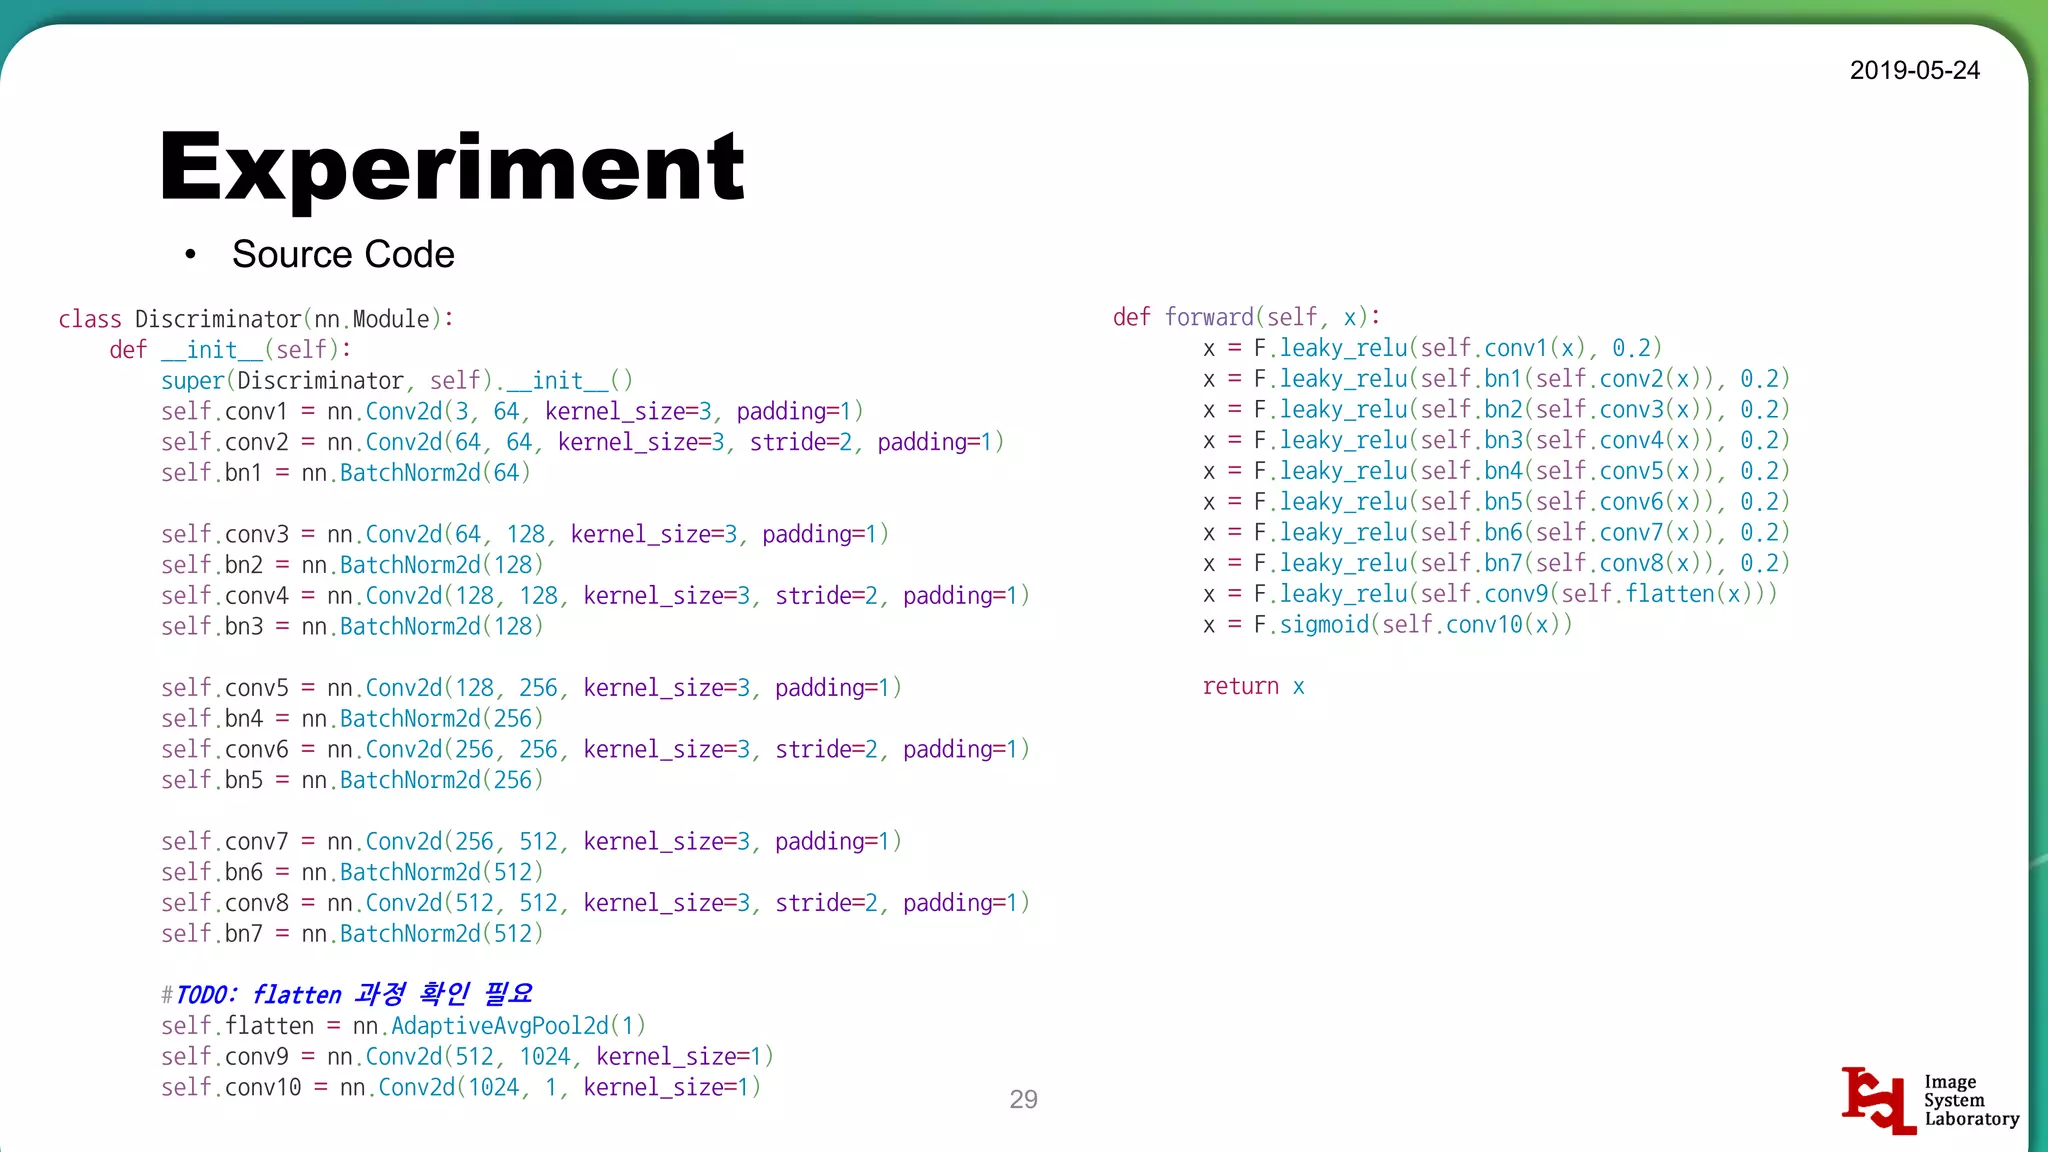Click the def __init__(self) line
The height and width of the screenshot is (1152, 2048).
[230, 350]
